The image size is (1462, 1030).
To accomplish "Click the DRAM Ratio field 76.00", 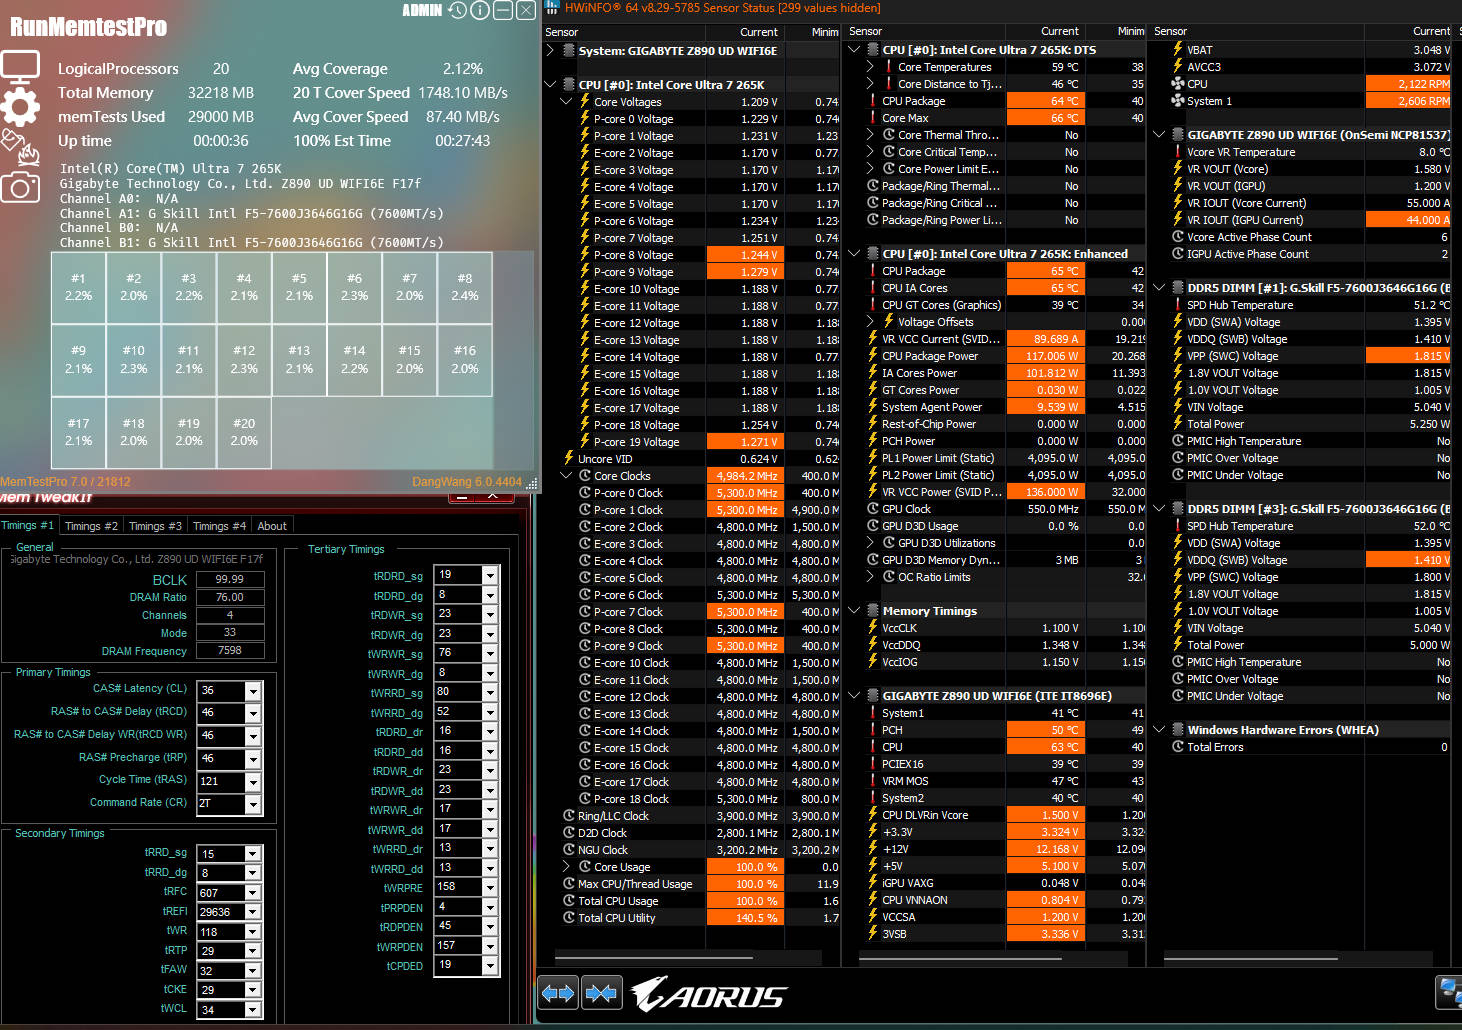I will coord(230,597).
